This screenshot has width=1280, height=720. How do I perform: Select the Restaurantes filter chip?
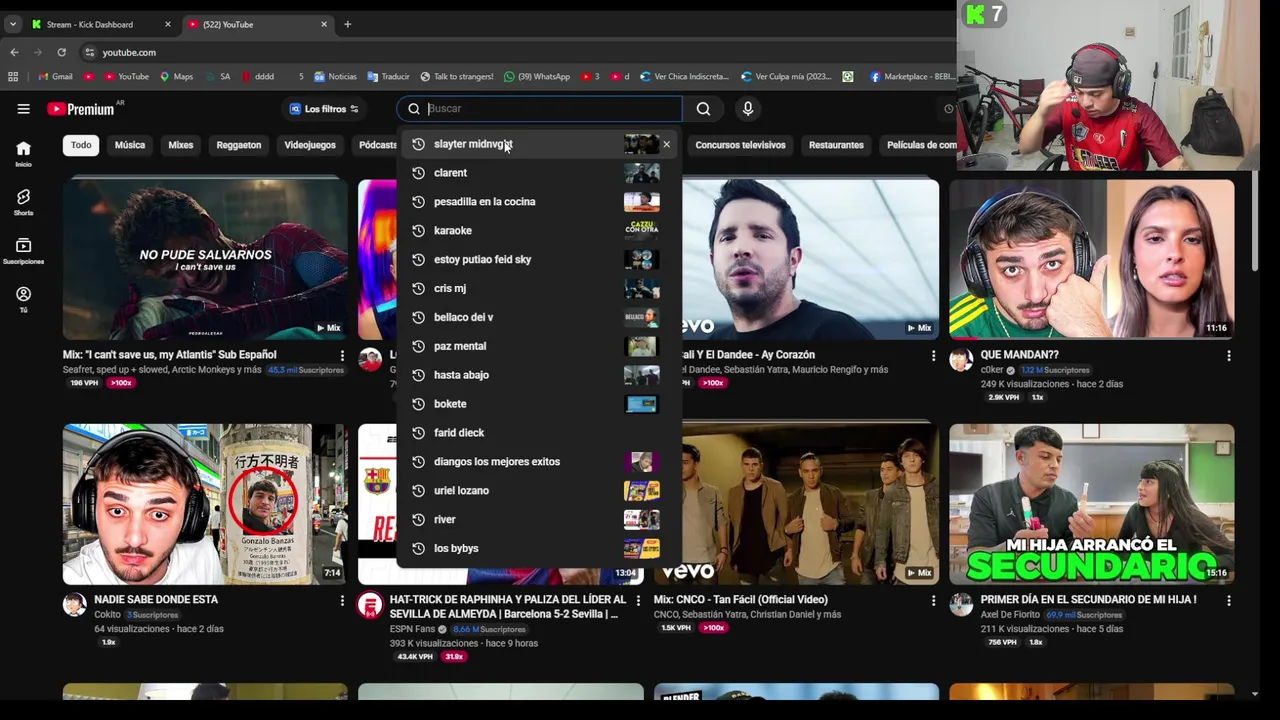coord(836,145)
